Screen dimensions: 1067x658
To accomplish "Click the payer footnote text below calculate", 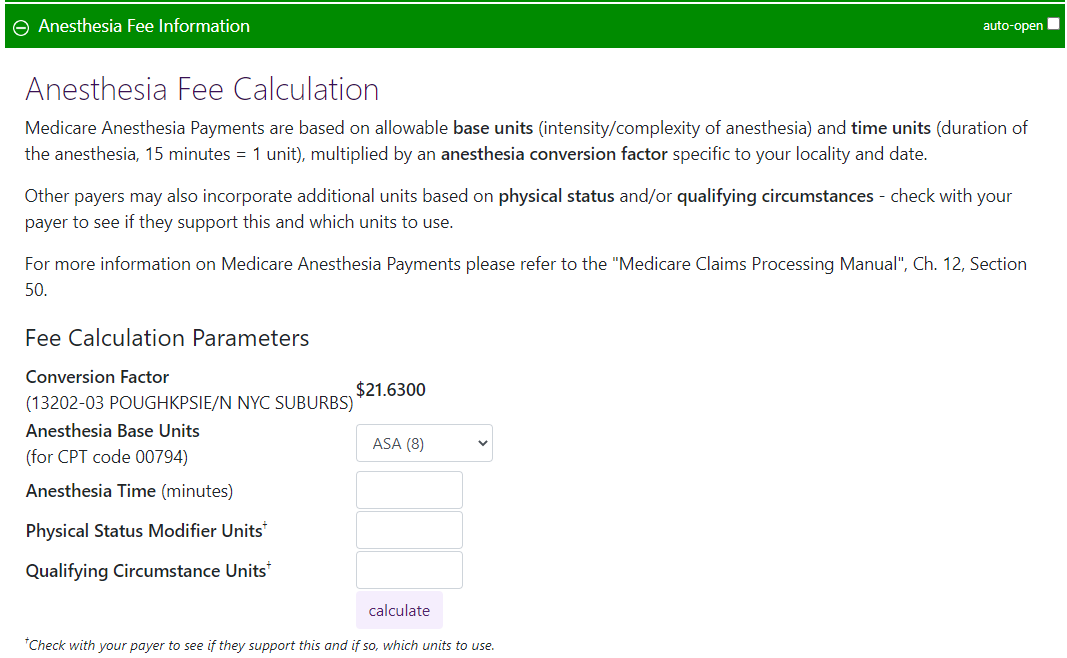I will pyautogui.click(x=260, y=645).
